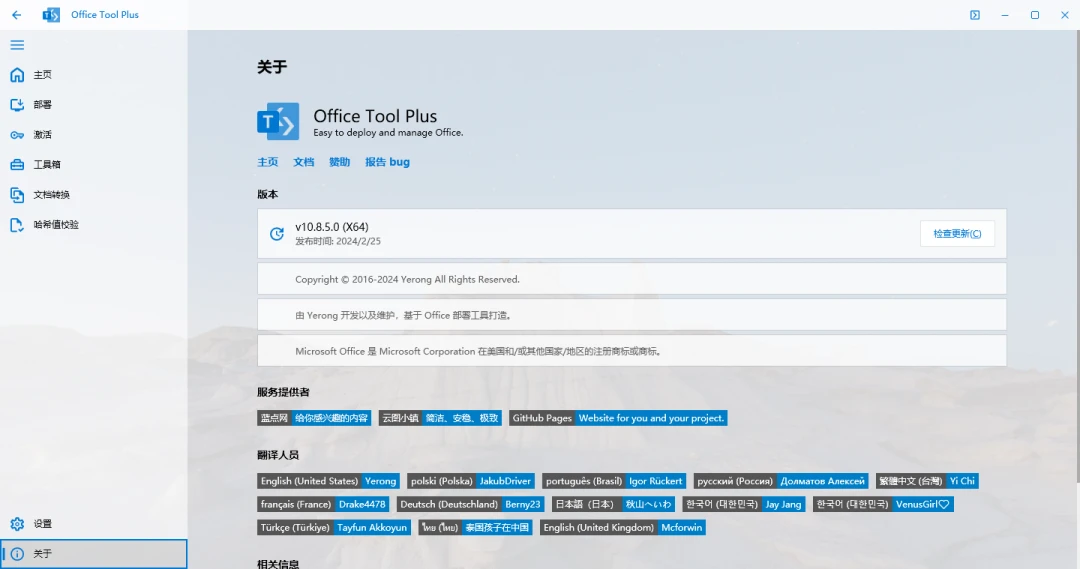Screen dimensions: 1080x569
Task: Open the 赞助 sponsor link
Action: [x=340, y=162]
